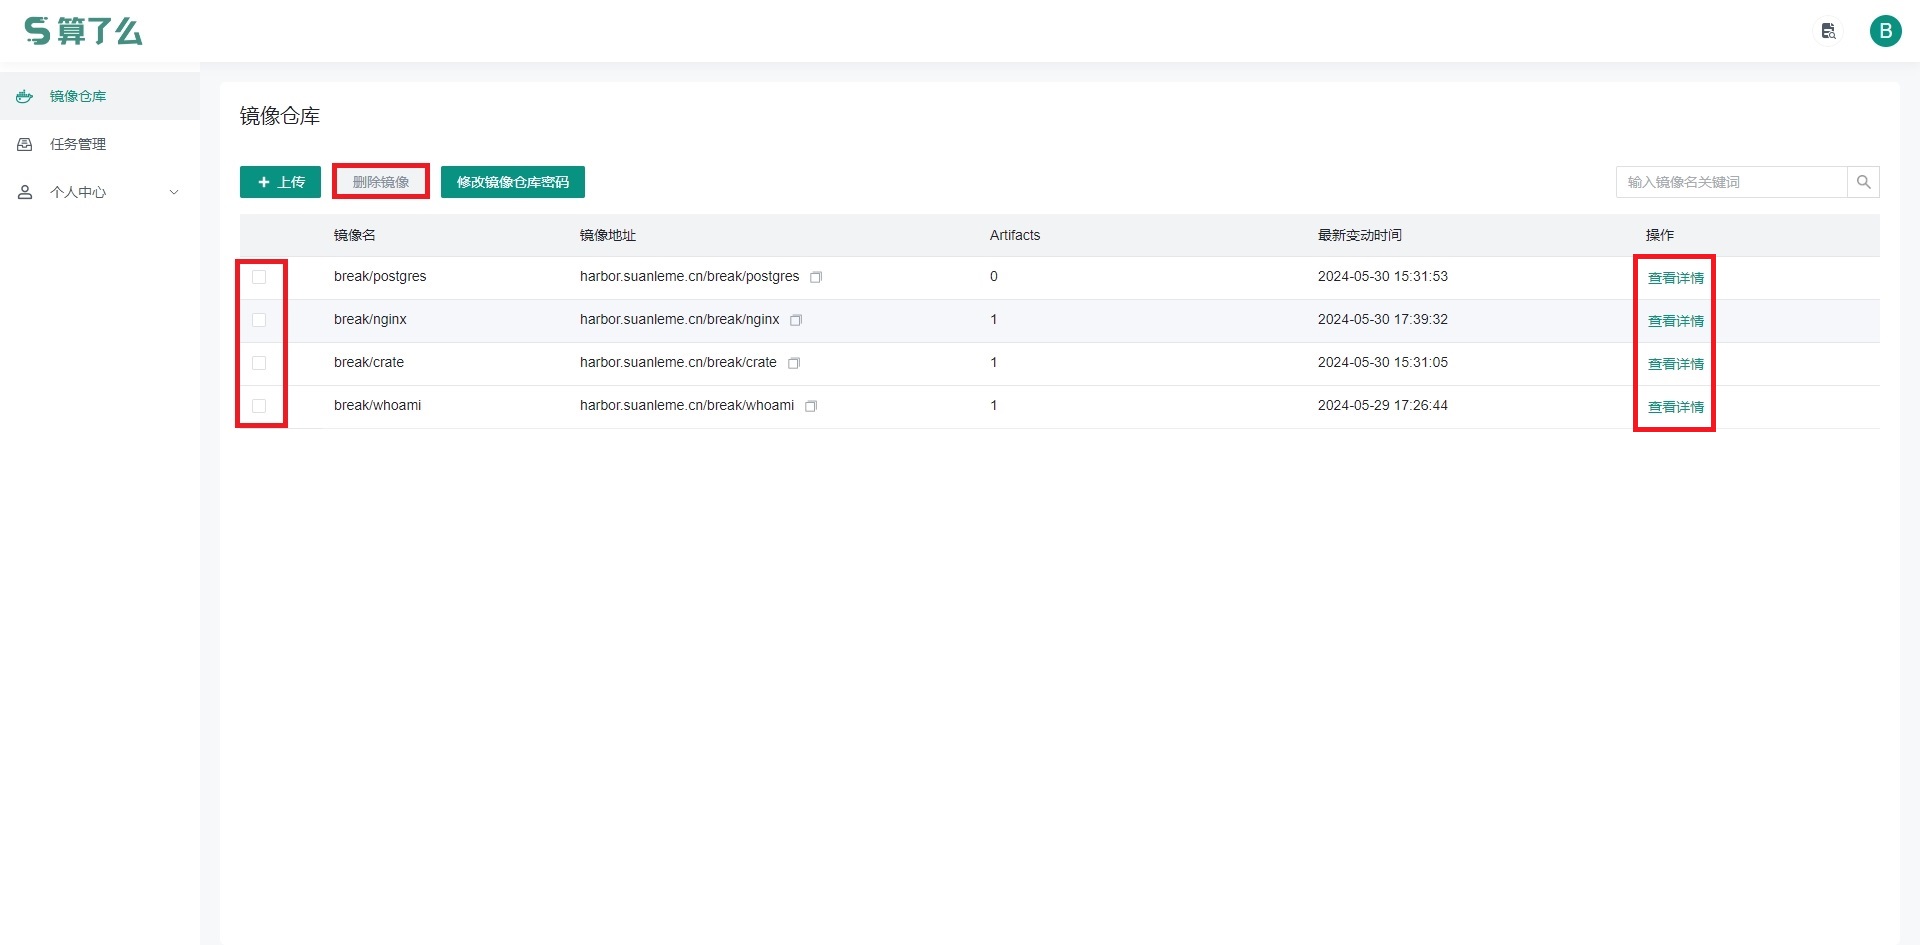The width and height of the screenshot is (1920, 945).
Task: Open the user avatar B menu
Action: (x=1885, y=31)
